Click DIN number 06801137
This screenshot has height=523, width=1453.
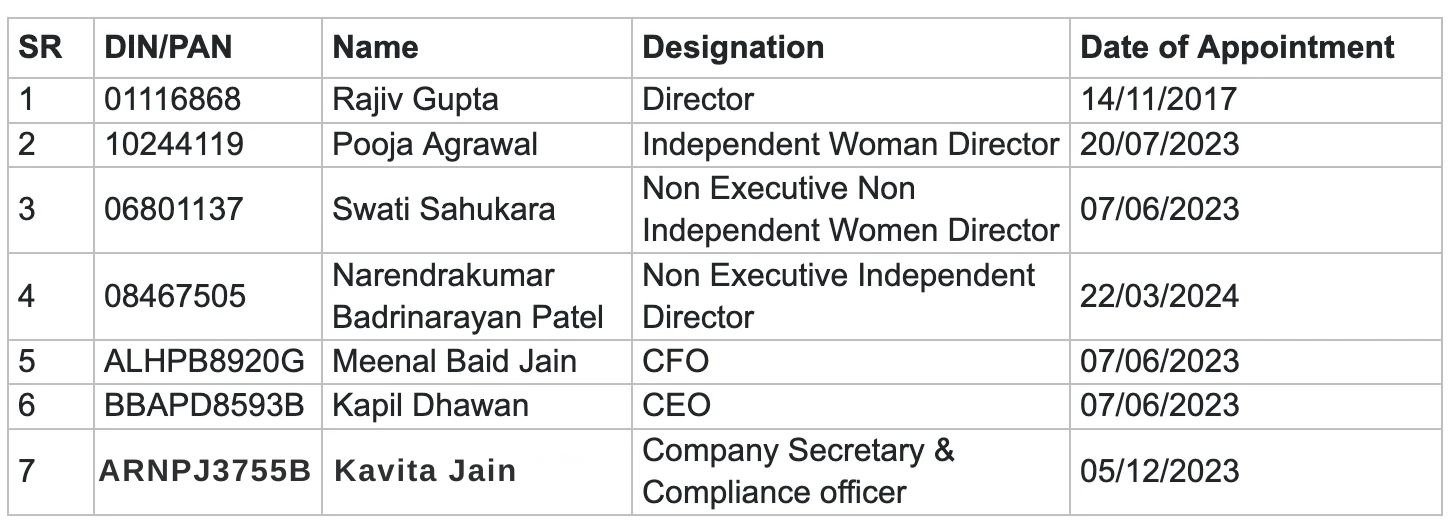pos(173,209)
